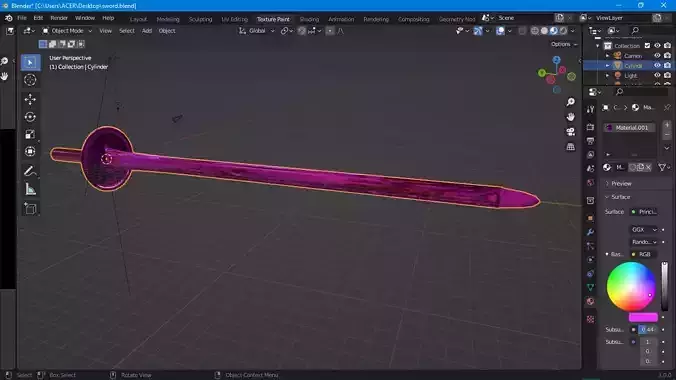Unlink material with the X button

pos(648,167)
